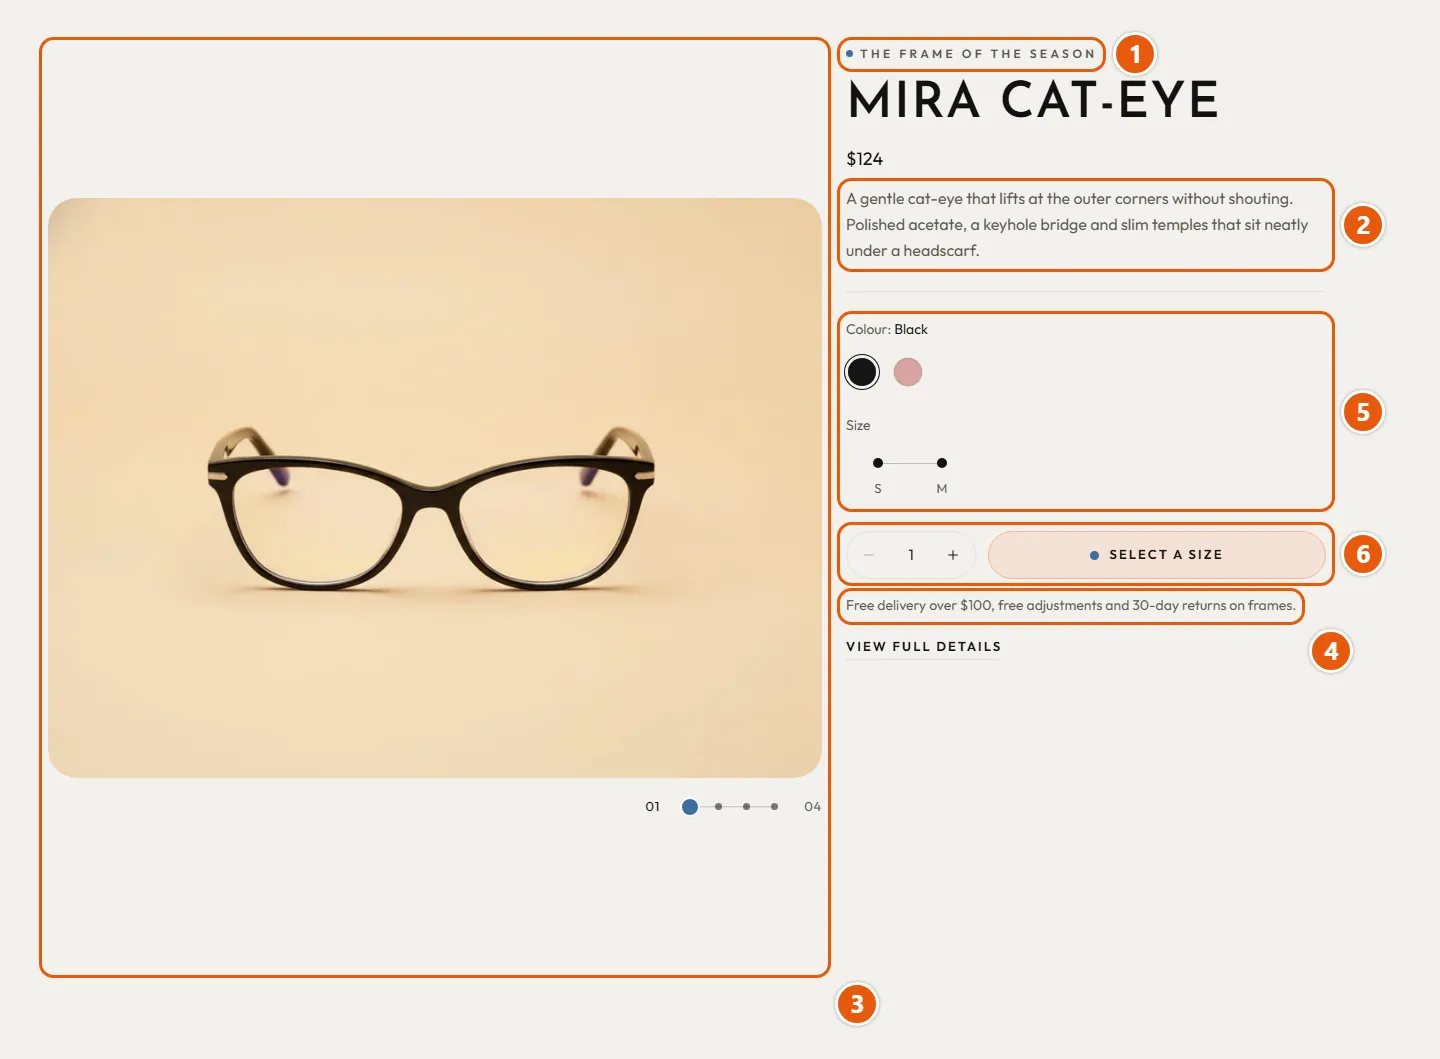Image resolution: width=1440 pixels, height=1059 pixels.
Task: Jump to second gallery slide dot
Action: pyautogui.click(x=718, y=807)
